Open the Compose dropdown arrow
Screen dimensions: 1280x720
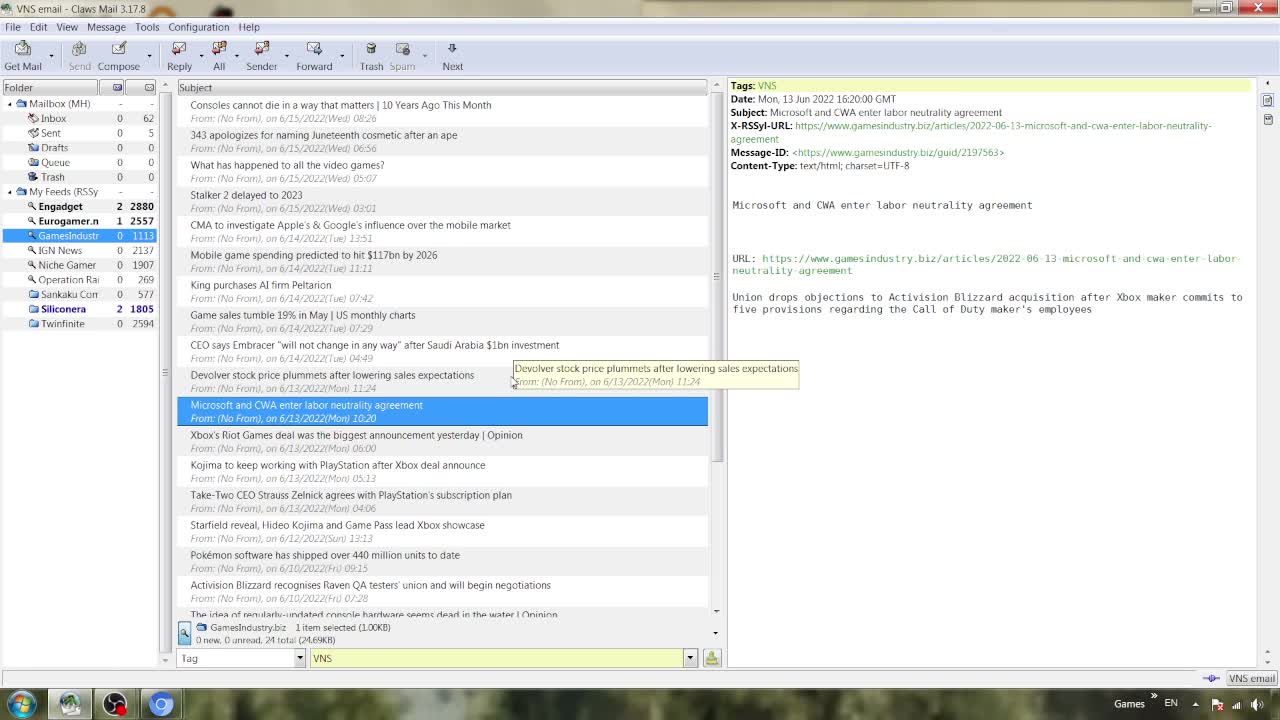coord(149,56)
